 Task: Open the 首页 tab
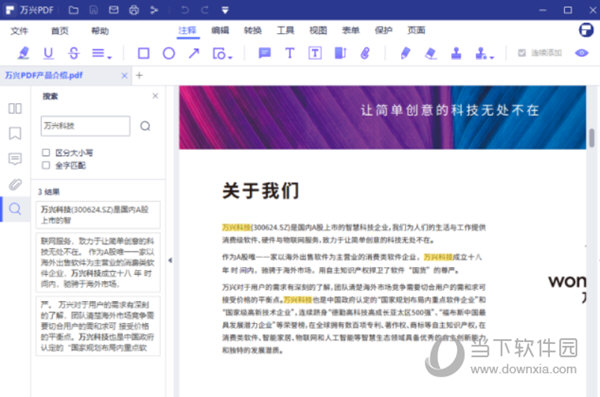tap(60, 31)
